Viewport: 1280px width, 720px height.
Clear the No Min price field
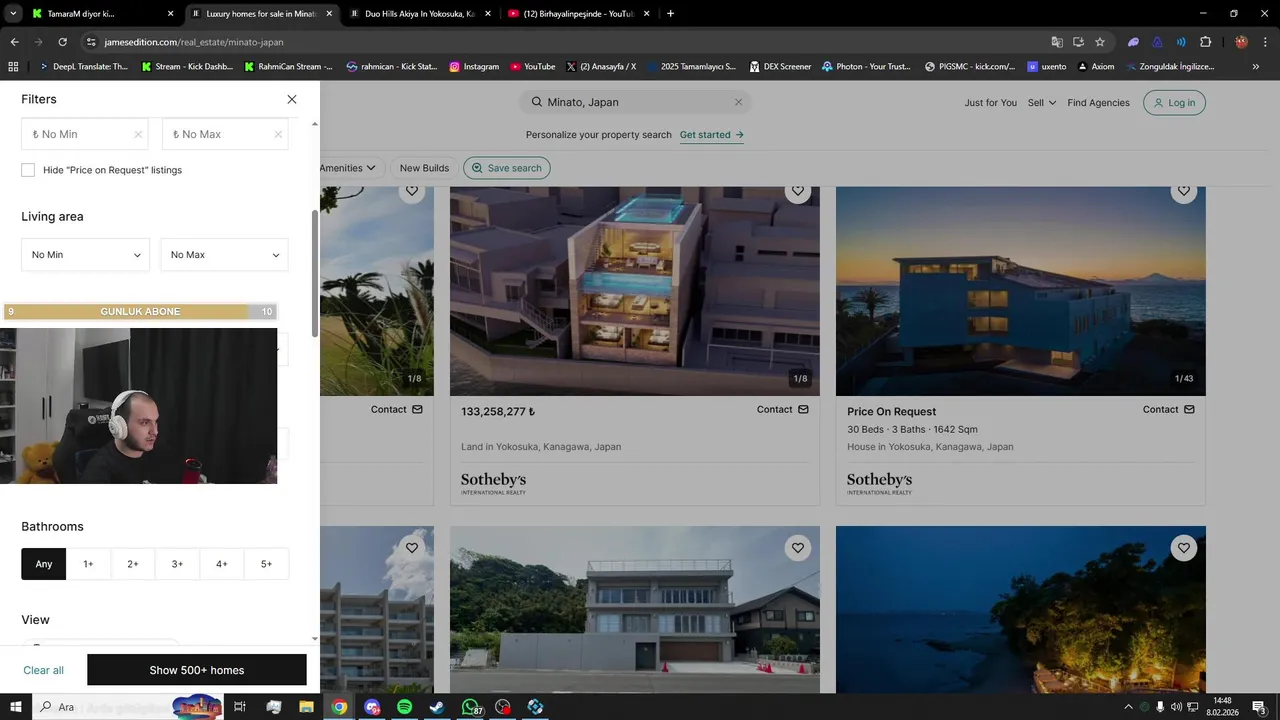pyautogui.click(x=138, y=134)
